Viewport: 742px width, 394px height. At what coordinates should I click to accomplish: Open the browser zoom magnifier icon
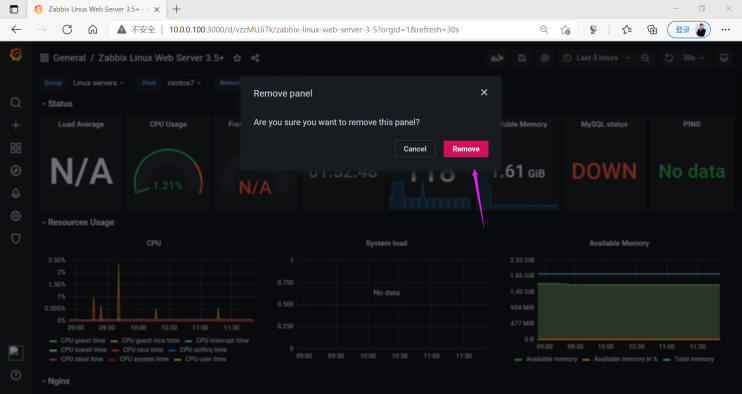point(544,29)
